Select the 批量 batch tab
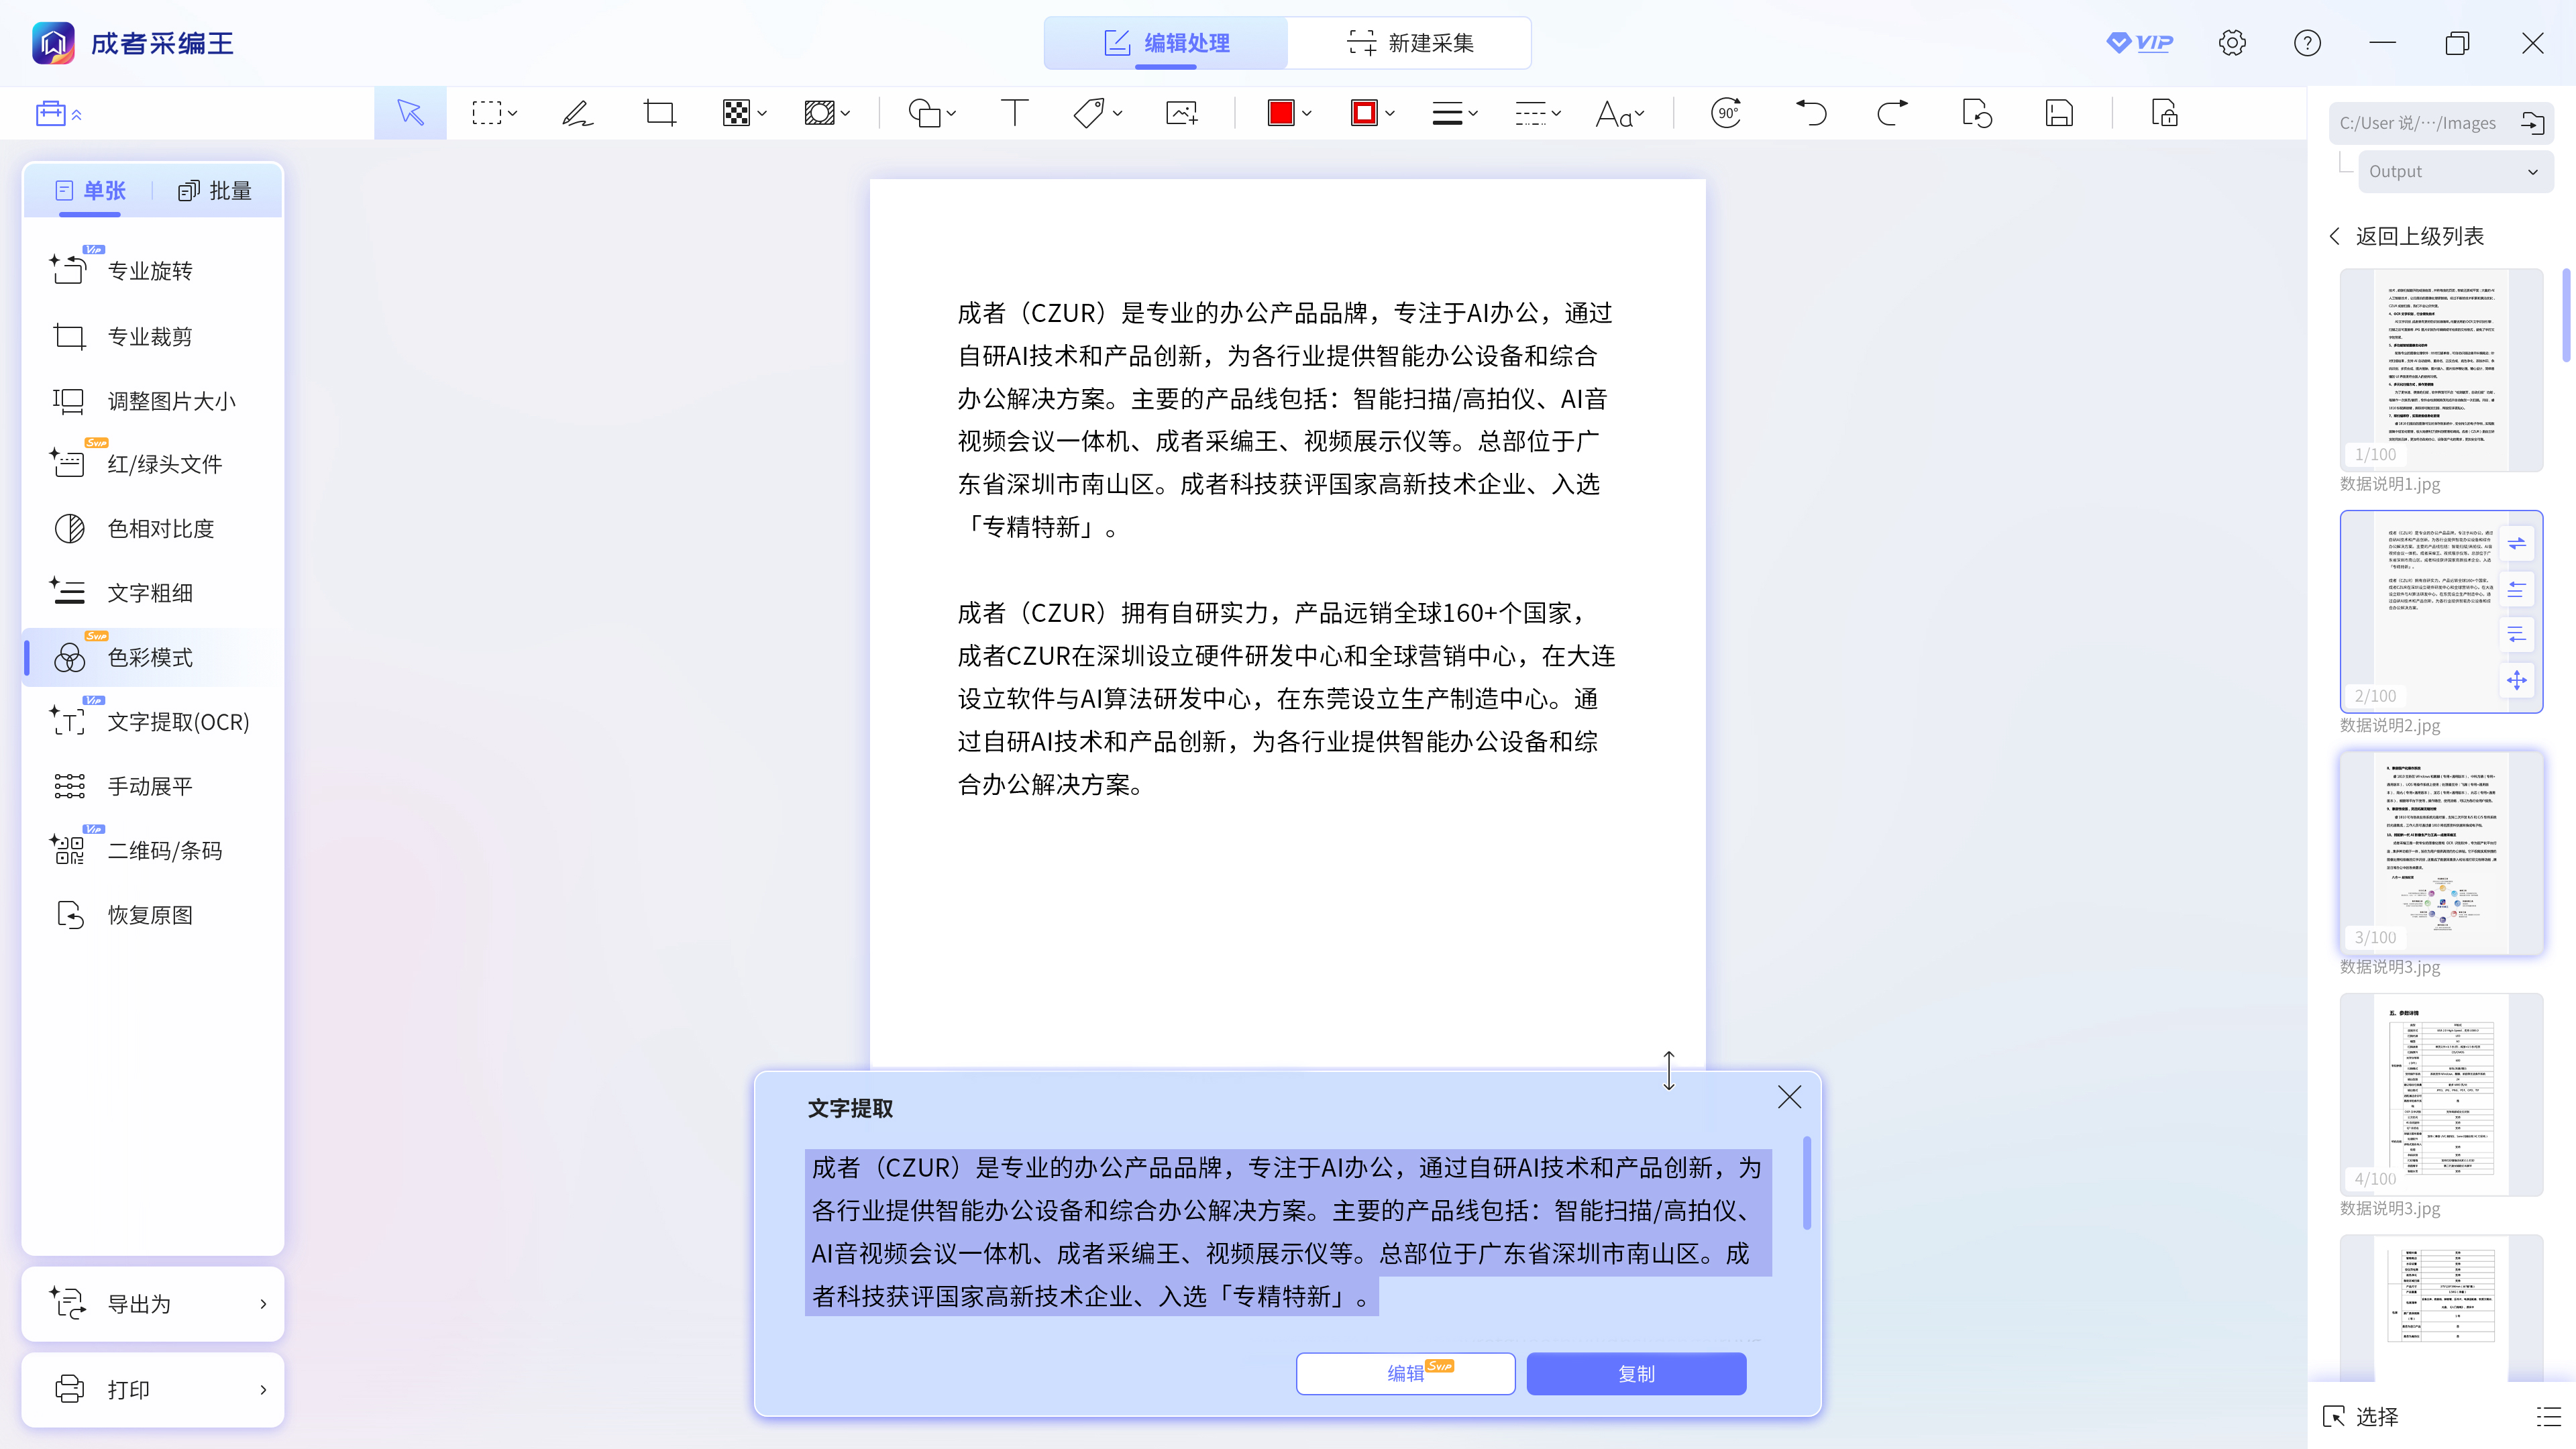Screen dimensions: 2576x1449 point(215,190)
